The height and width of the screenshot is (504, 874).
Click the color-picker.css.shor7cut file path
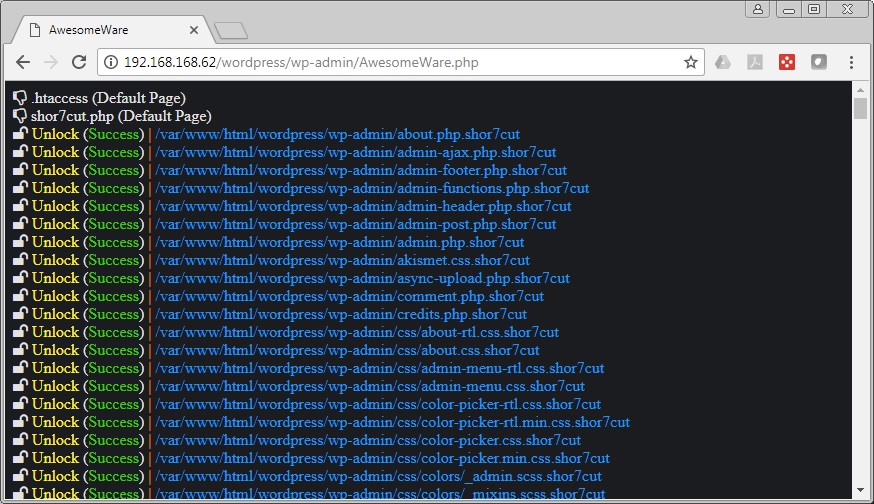(x=368, y=440)
